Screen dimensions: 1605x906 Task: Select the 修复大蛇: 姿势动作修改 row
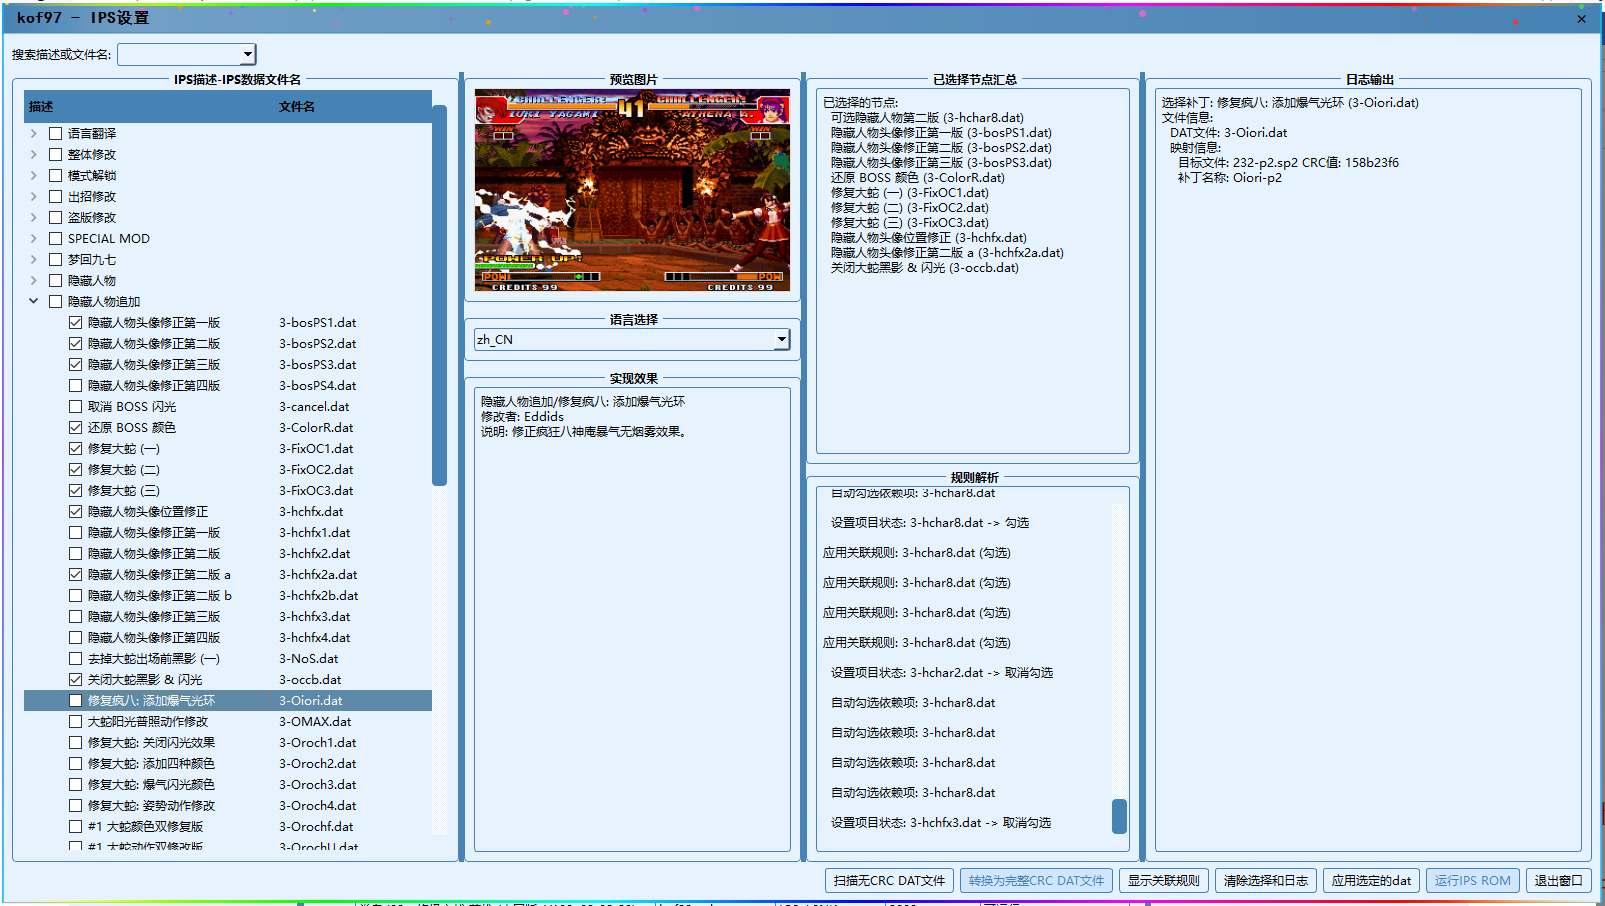pyautogui.click(x=228, y=805)
